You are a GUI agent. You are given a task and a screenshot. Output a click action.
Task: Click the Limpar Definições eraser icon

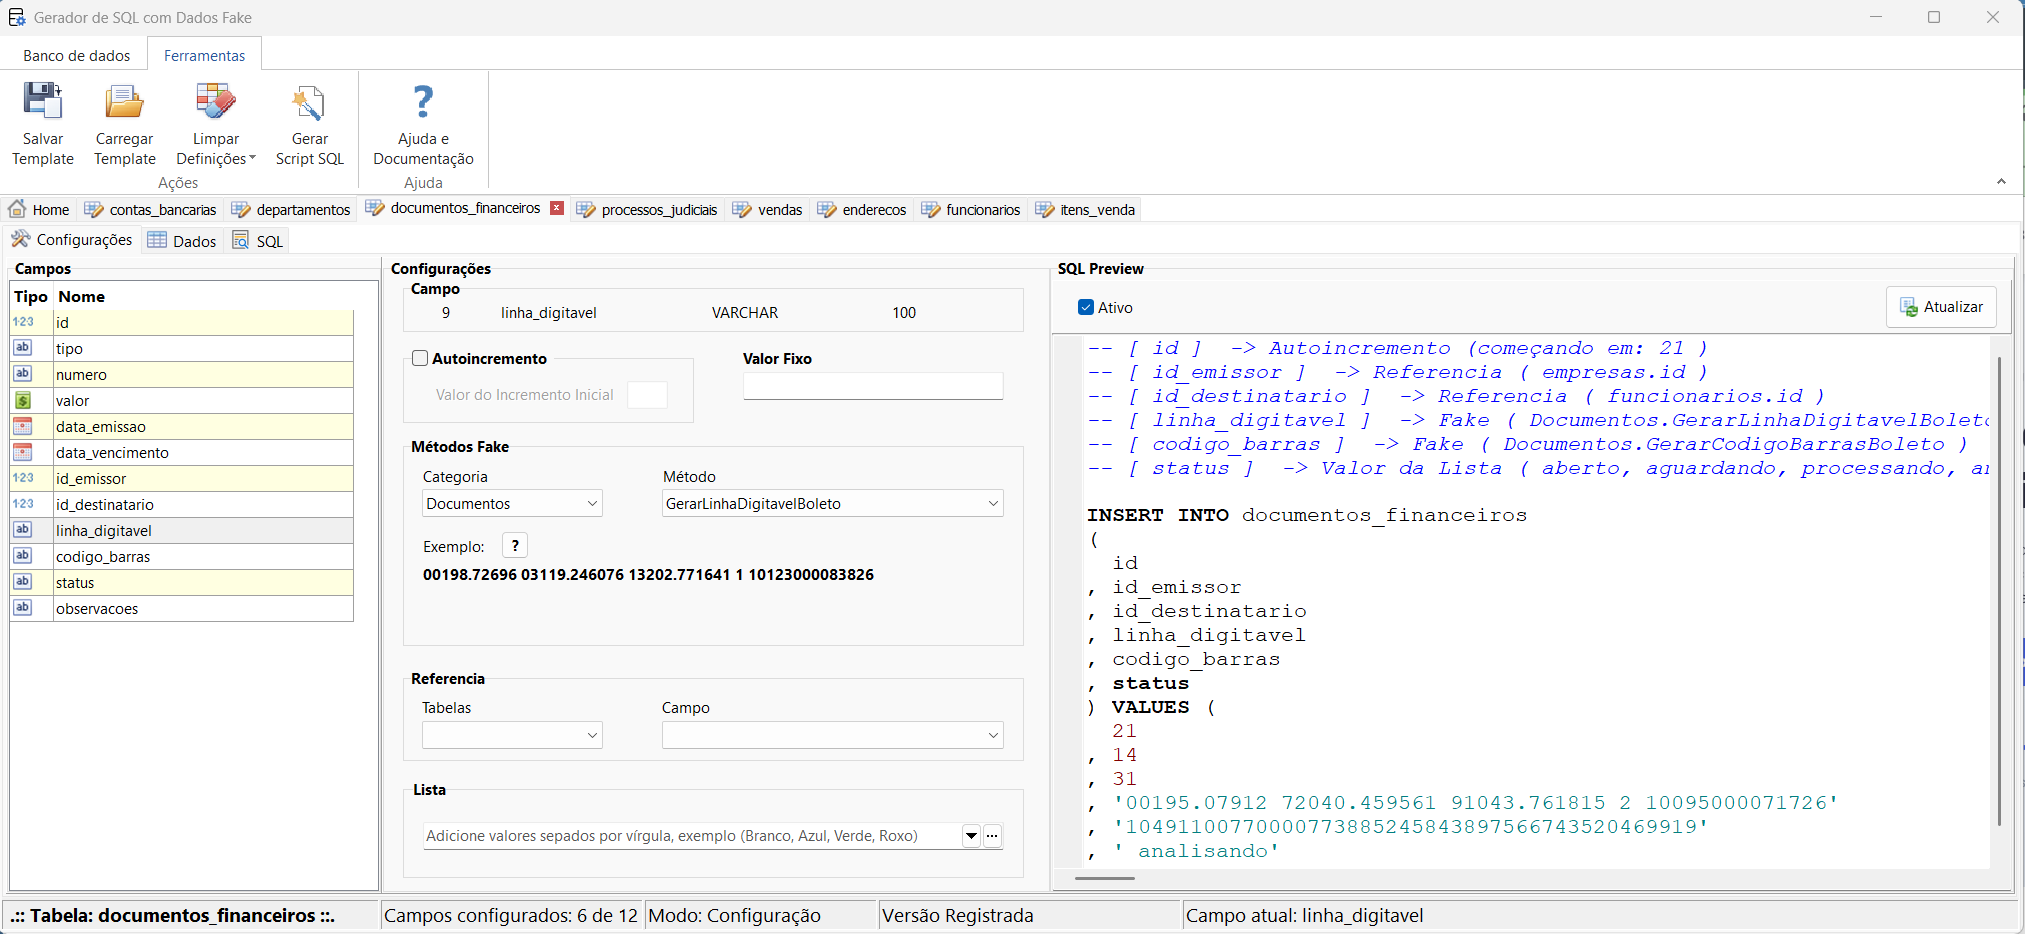[215, 102]
